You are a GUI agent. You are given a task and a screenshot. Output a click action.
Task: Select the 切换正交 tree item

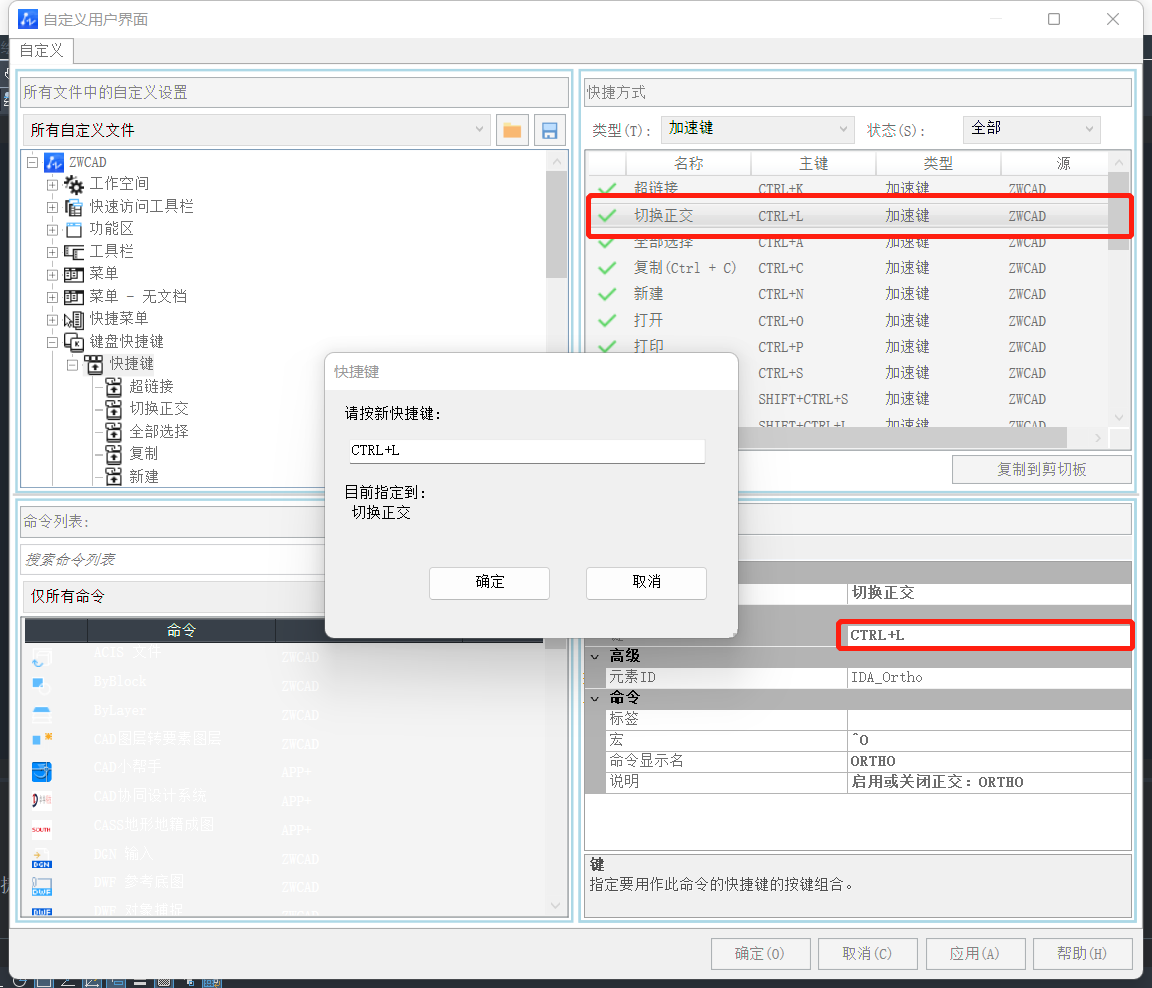[159, 409]
